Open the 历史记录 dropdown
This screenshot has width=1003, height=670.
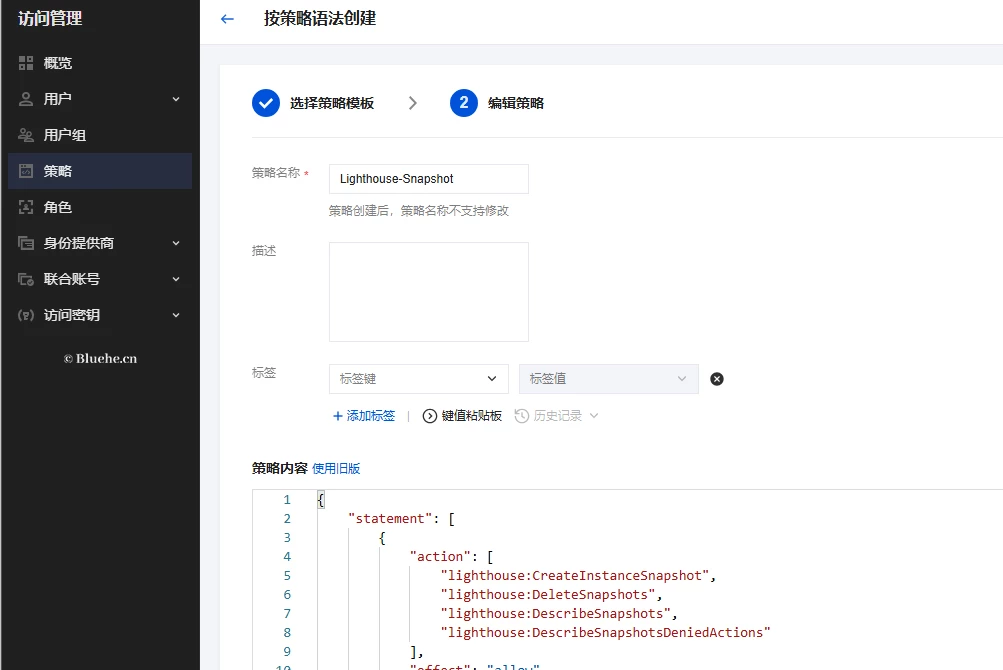coord(557,416)
